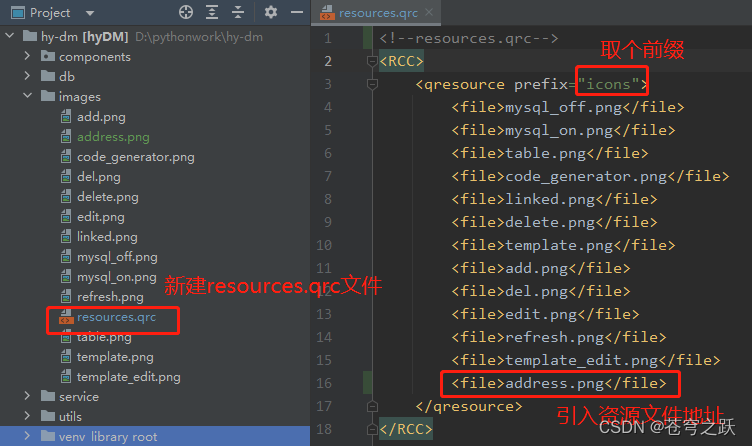Click the mysql_off.png file entry in editor
The height and width of the screenshot is (446, 752).
pyautogui.click(x=568, y=107)
